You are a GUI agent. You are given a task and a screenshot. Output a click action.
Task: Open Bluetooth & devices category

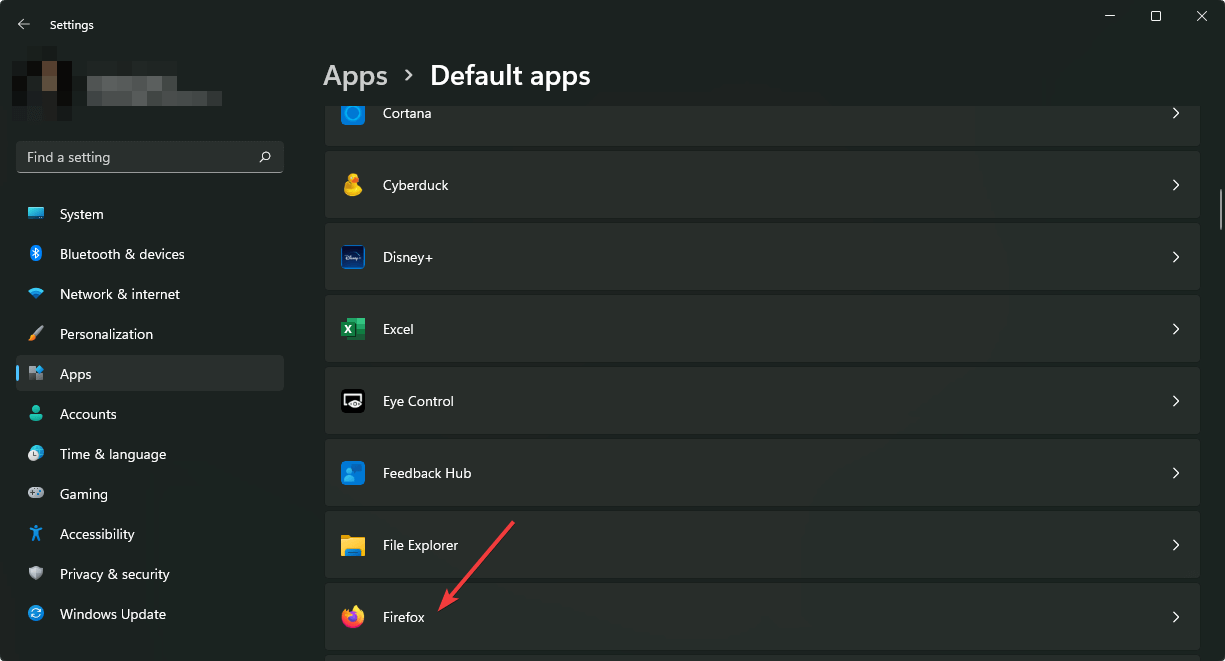click(x=150, y=254)
